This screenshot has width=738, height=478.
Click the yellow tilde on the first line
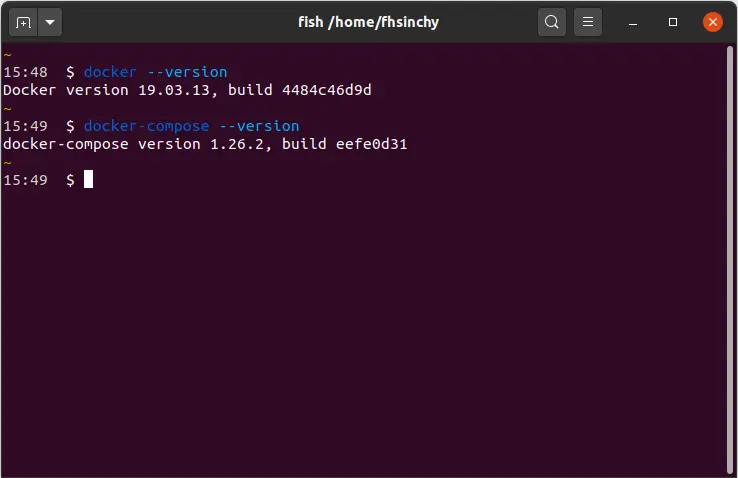pyautogui.click(x=8, y=55)
